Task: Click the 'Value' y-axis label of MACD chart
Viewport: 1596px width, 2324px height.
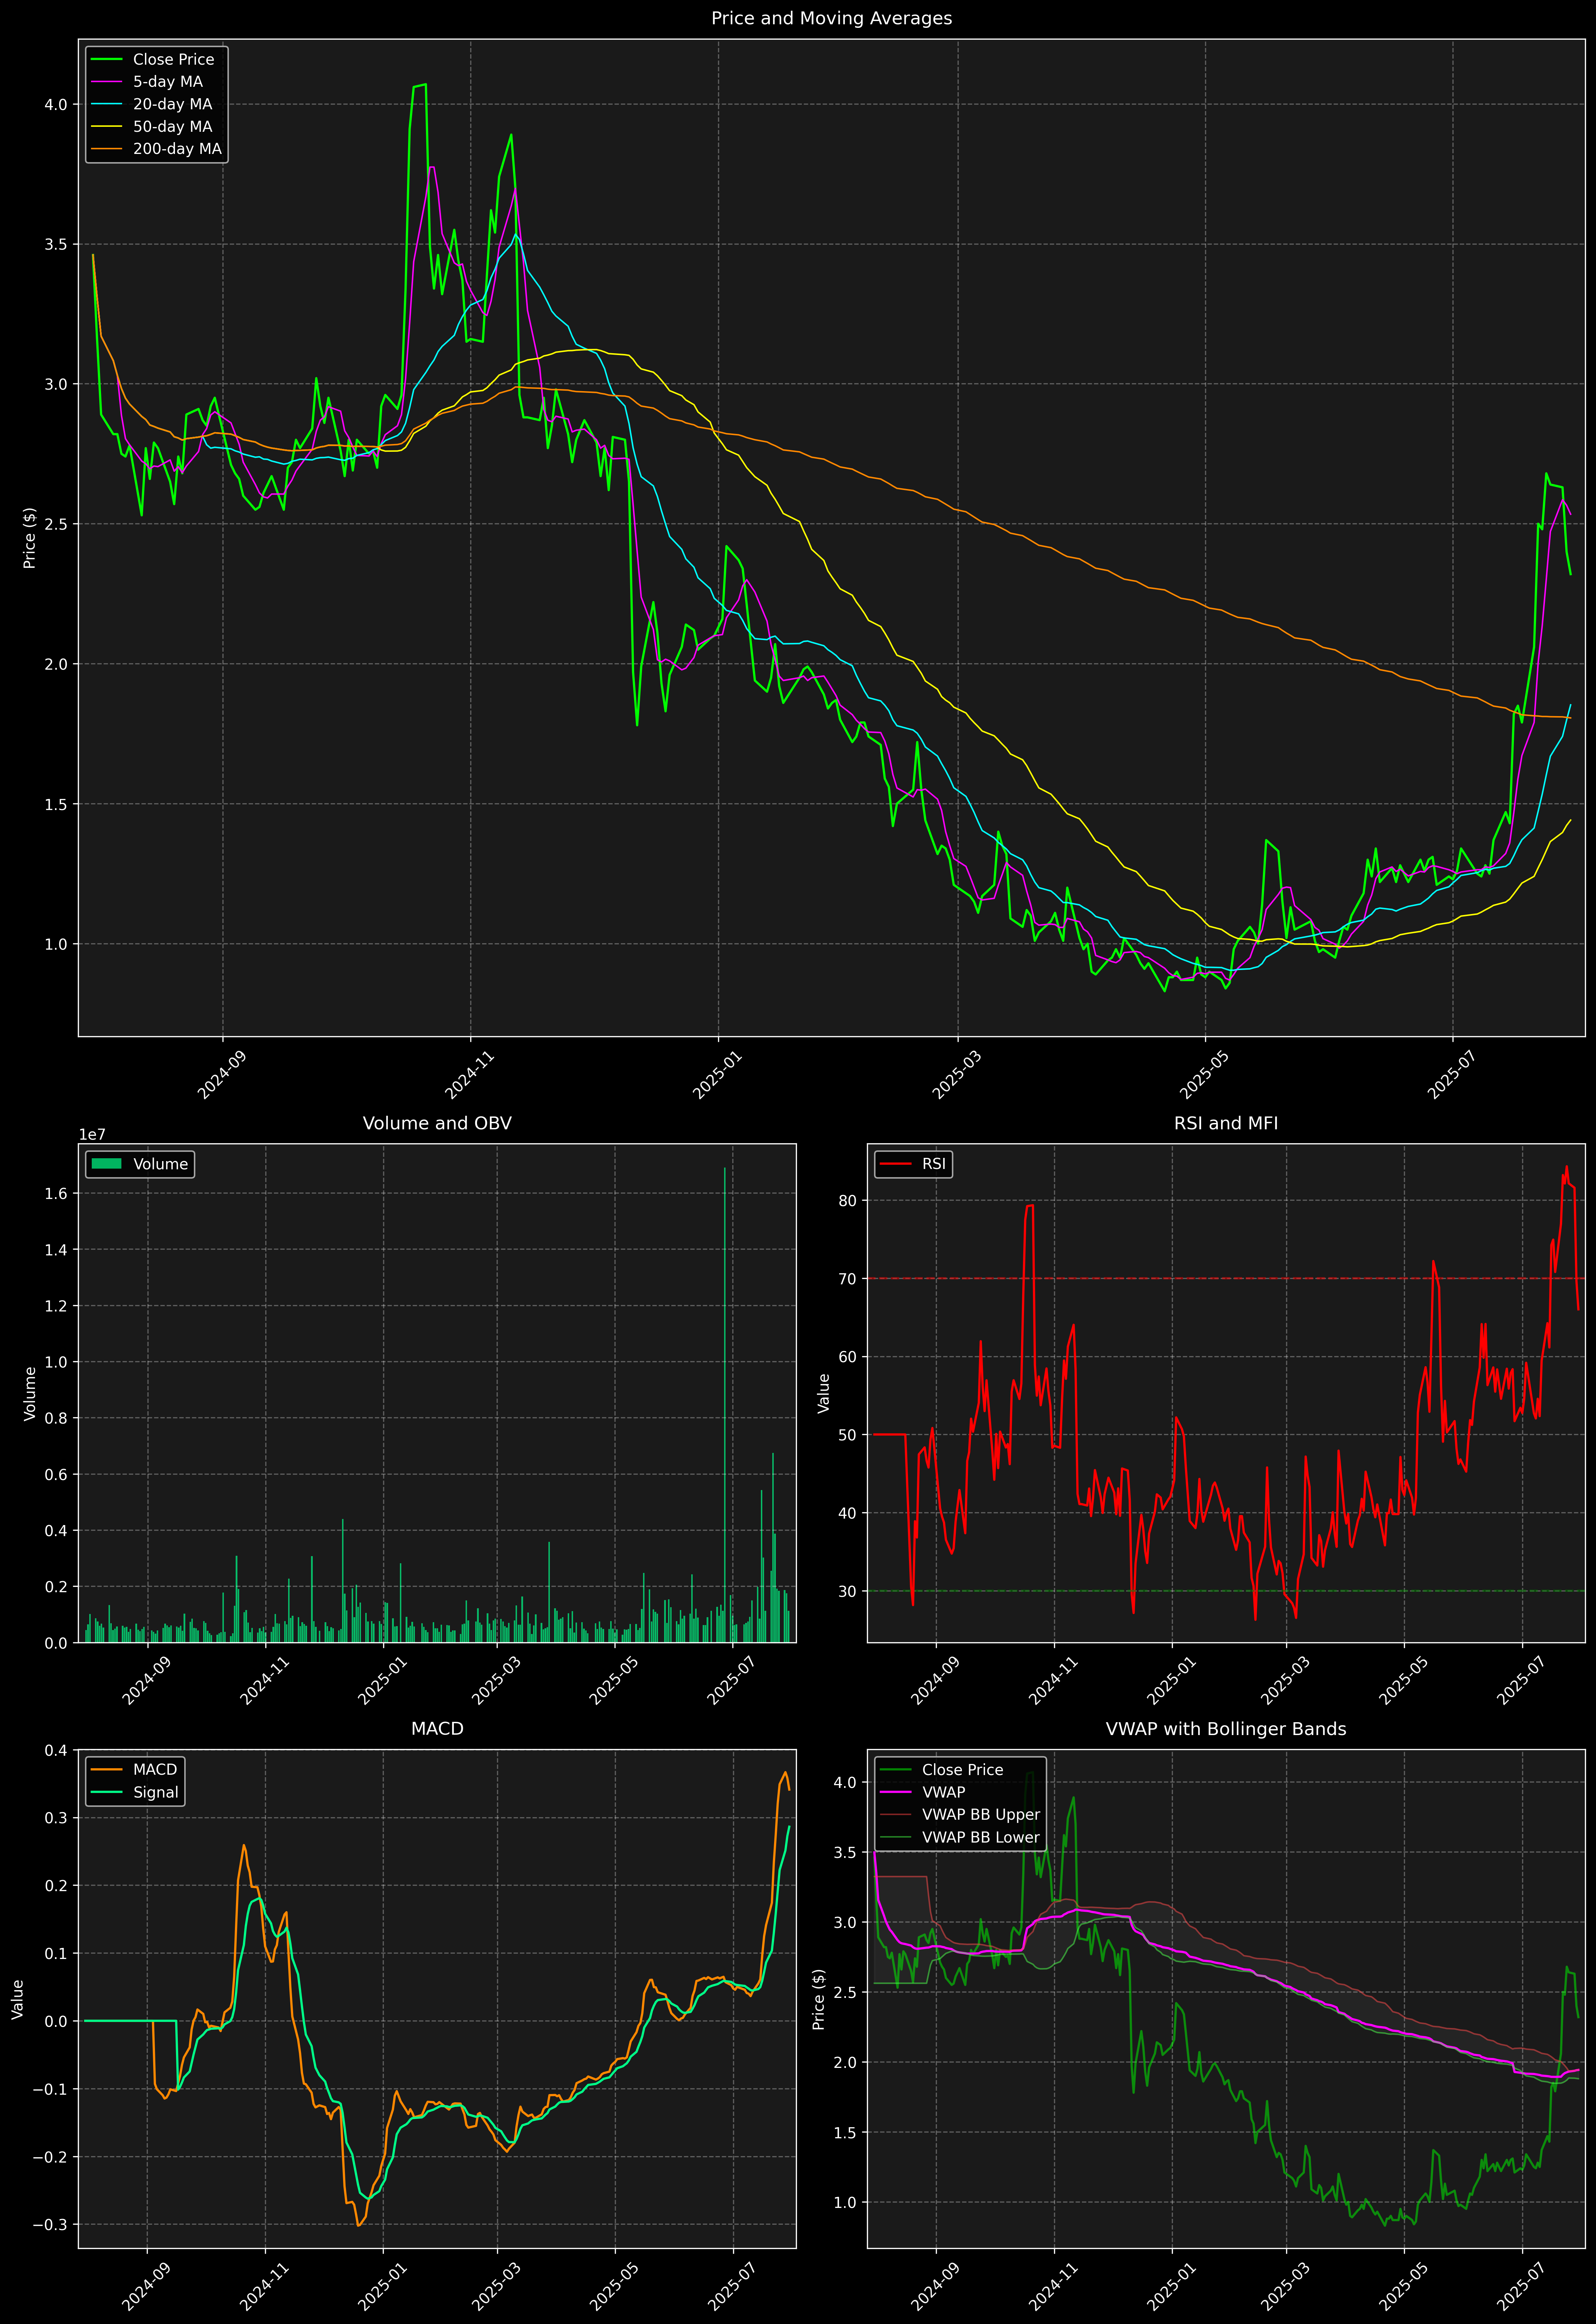Action: 18,1999
